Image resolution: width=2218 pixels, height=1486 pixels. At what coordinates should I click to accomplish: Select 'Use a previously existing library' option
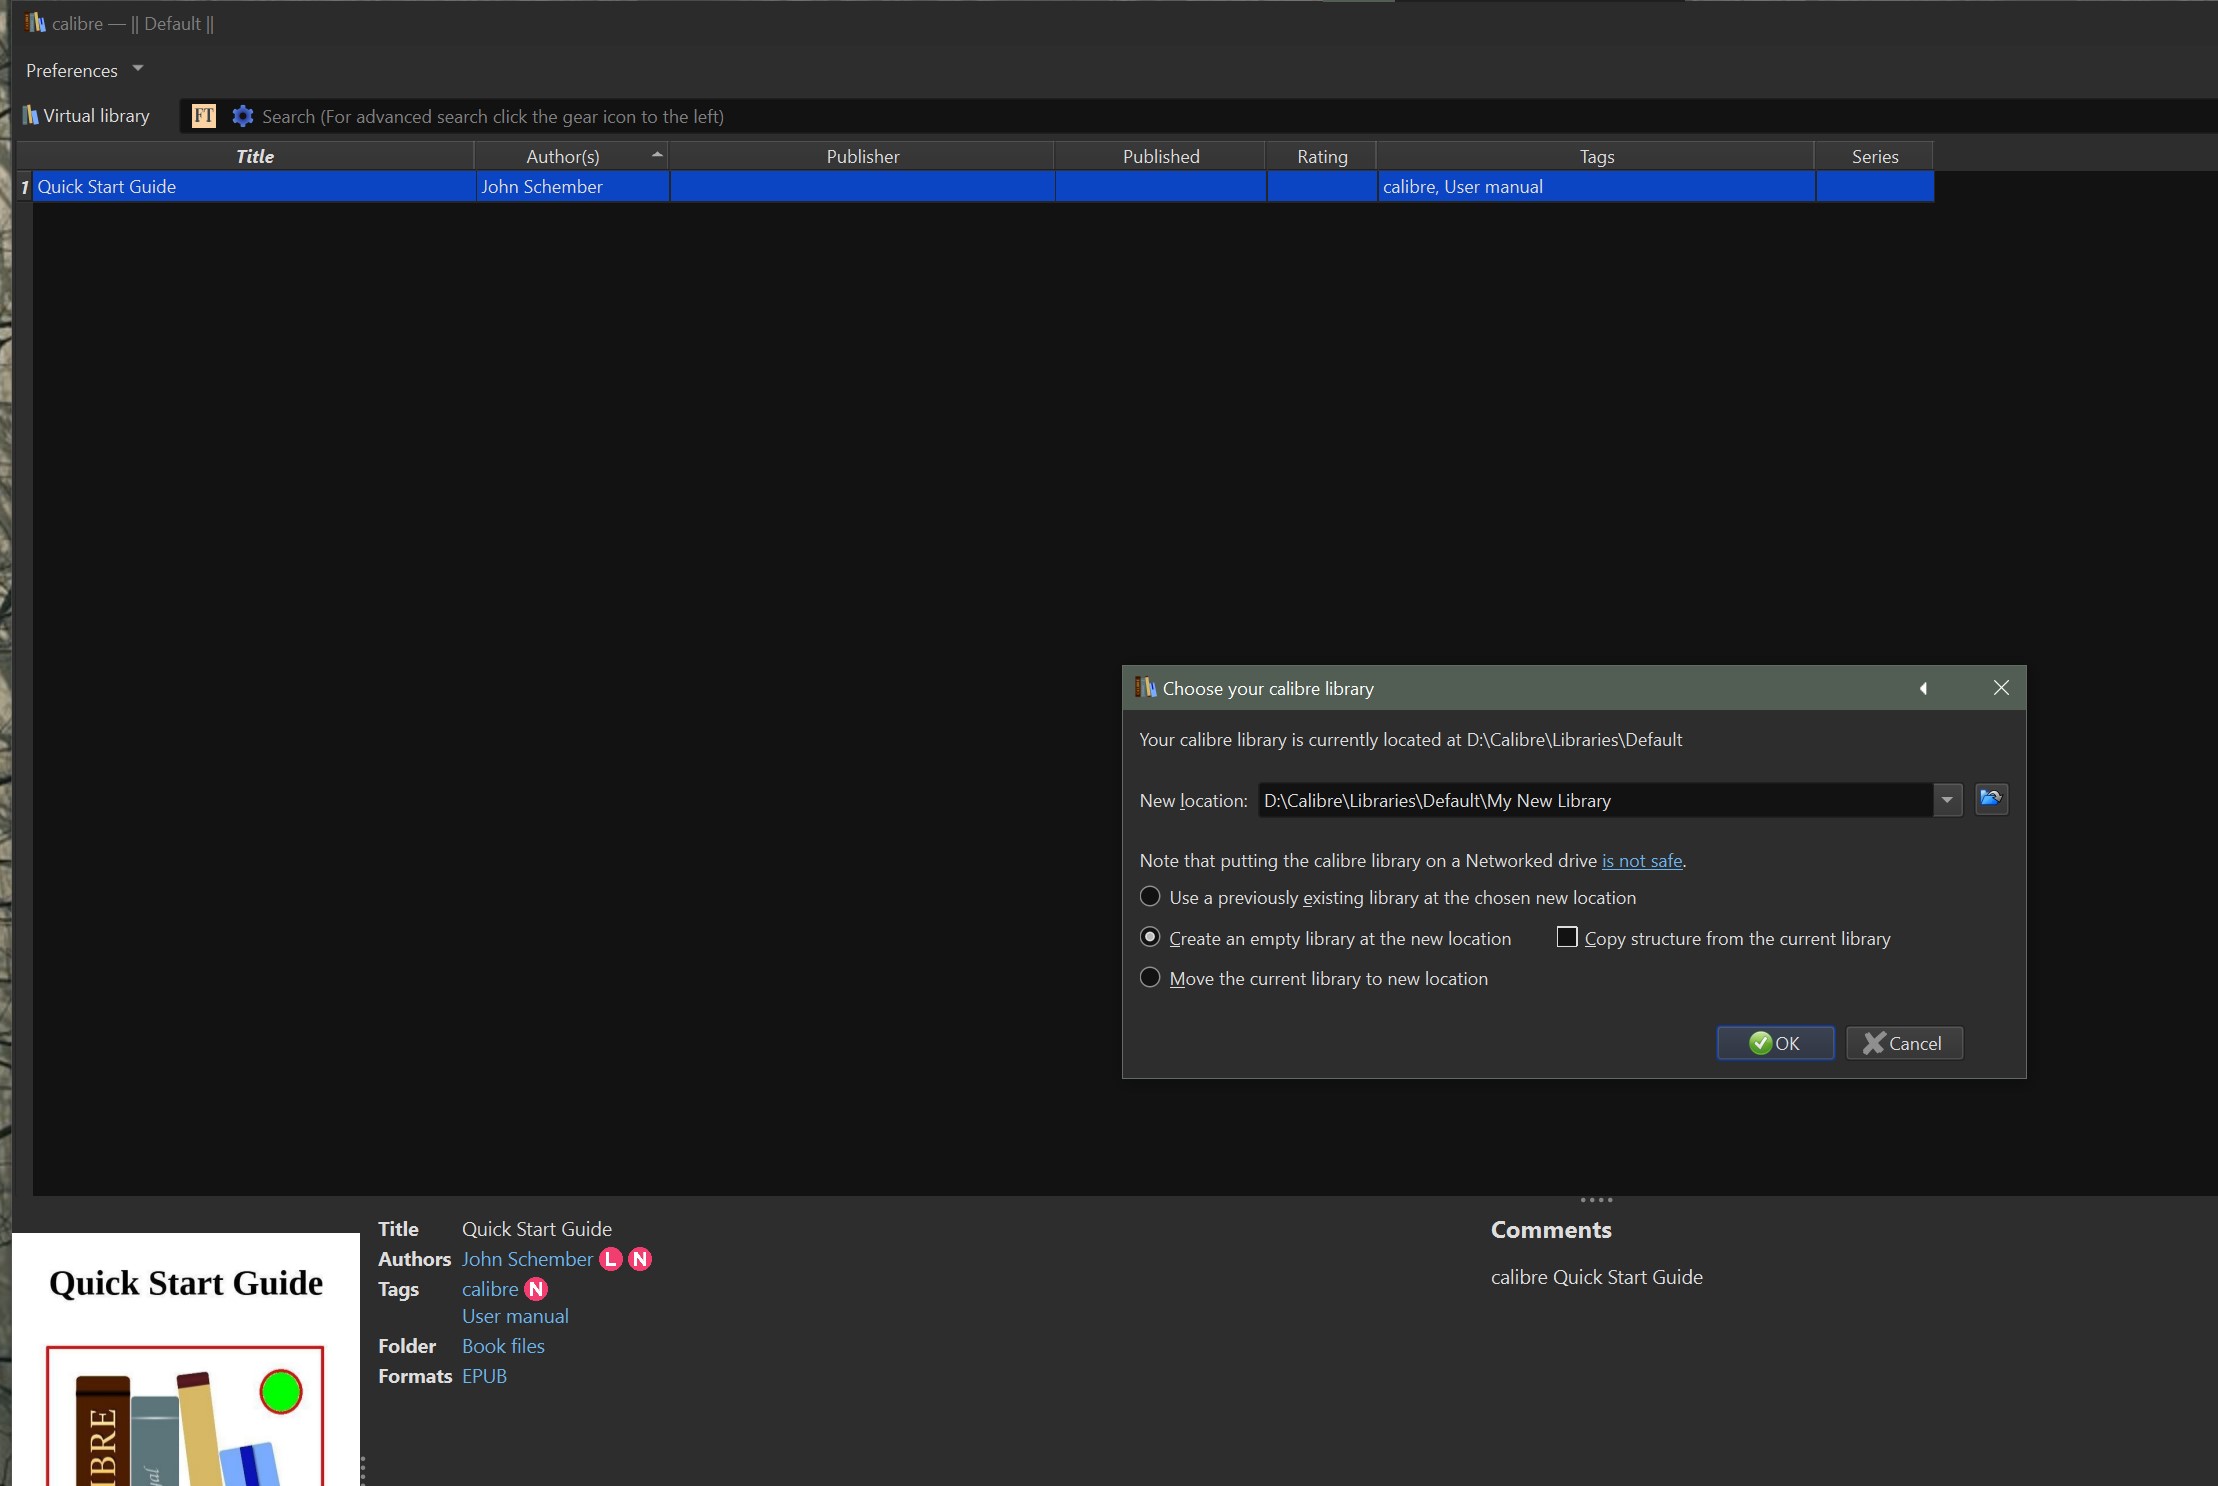[1150, 897]
